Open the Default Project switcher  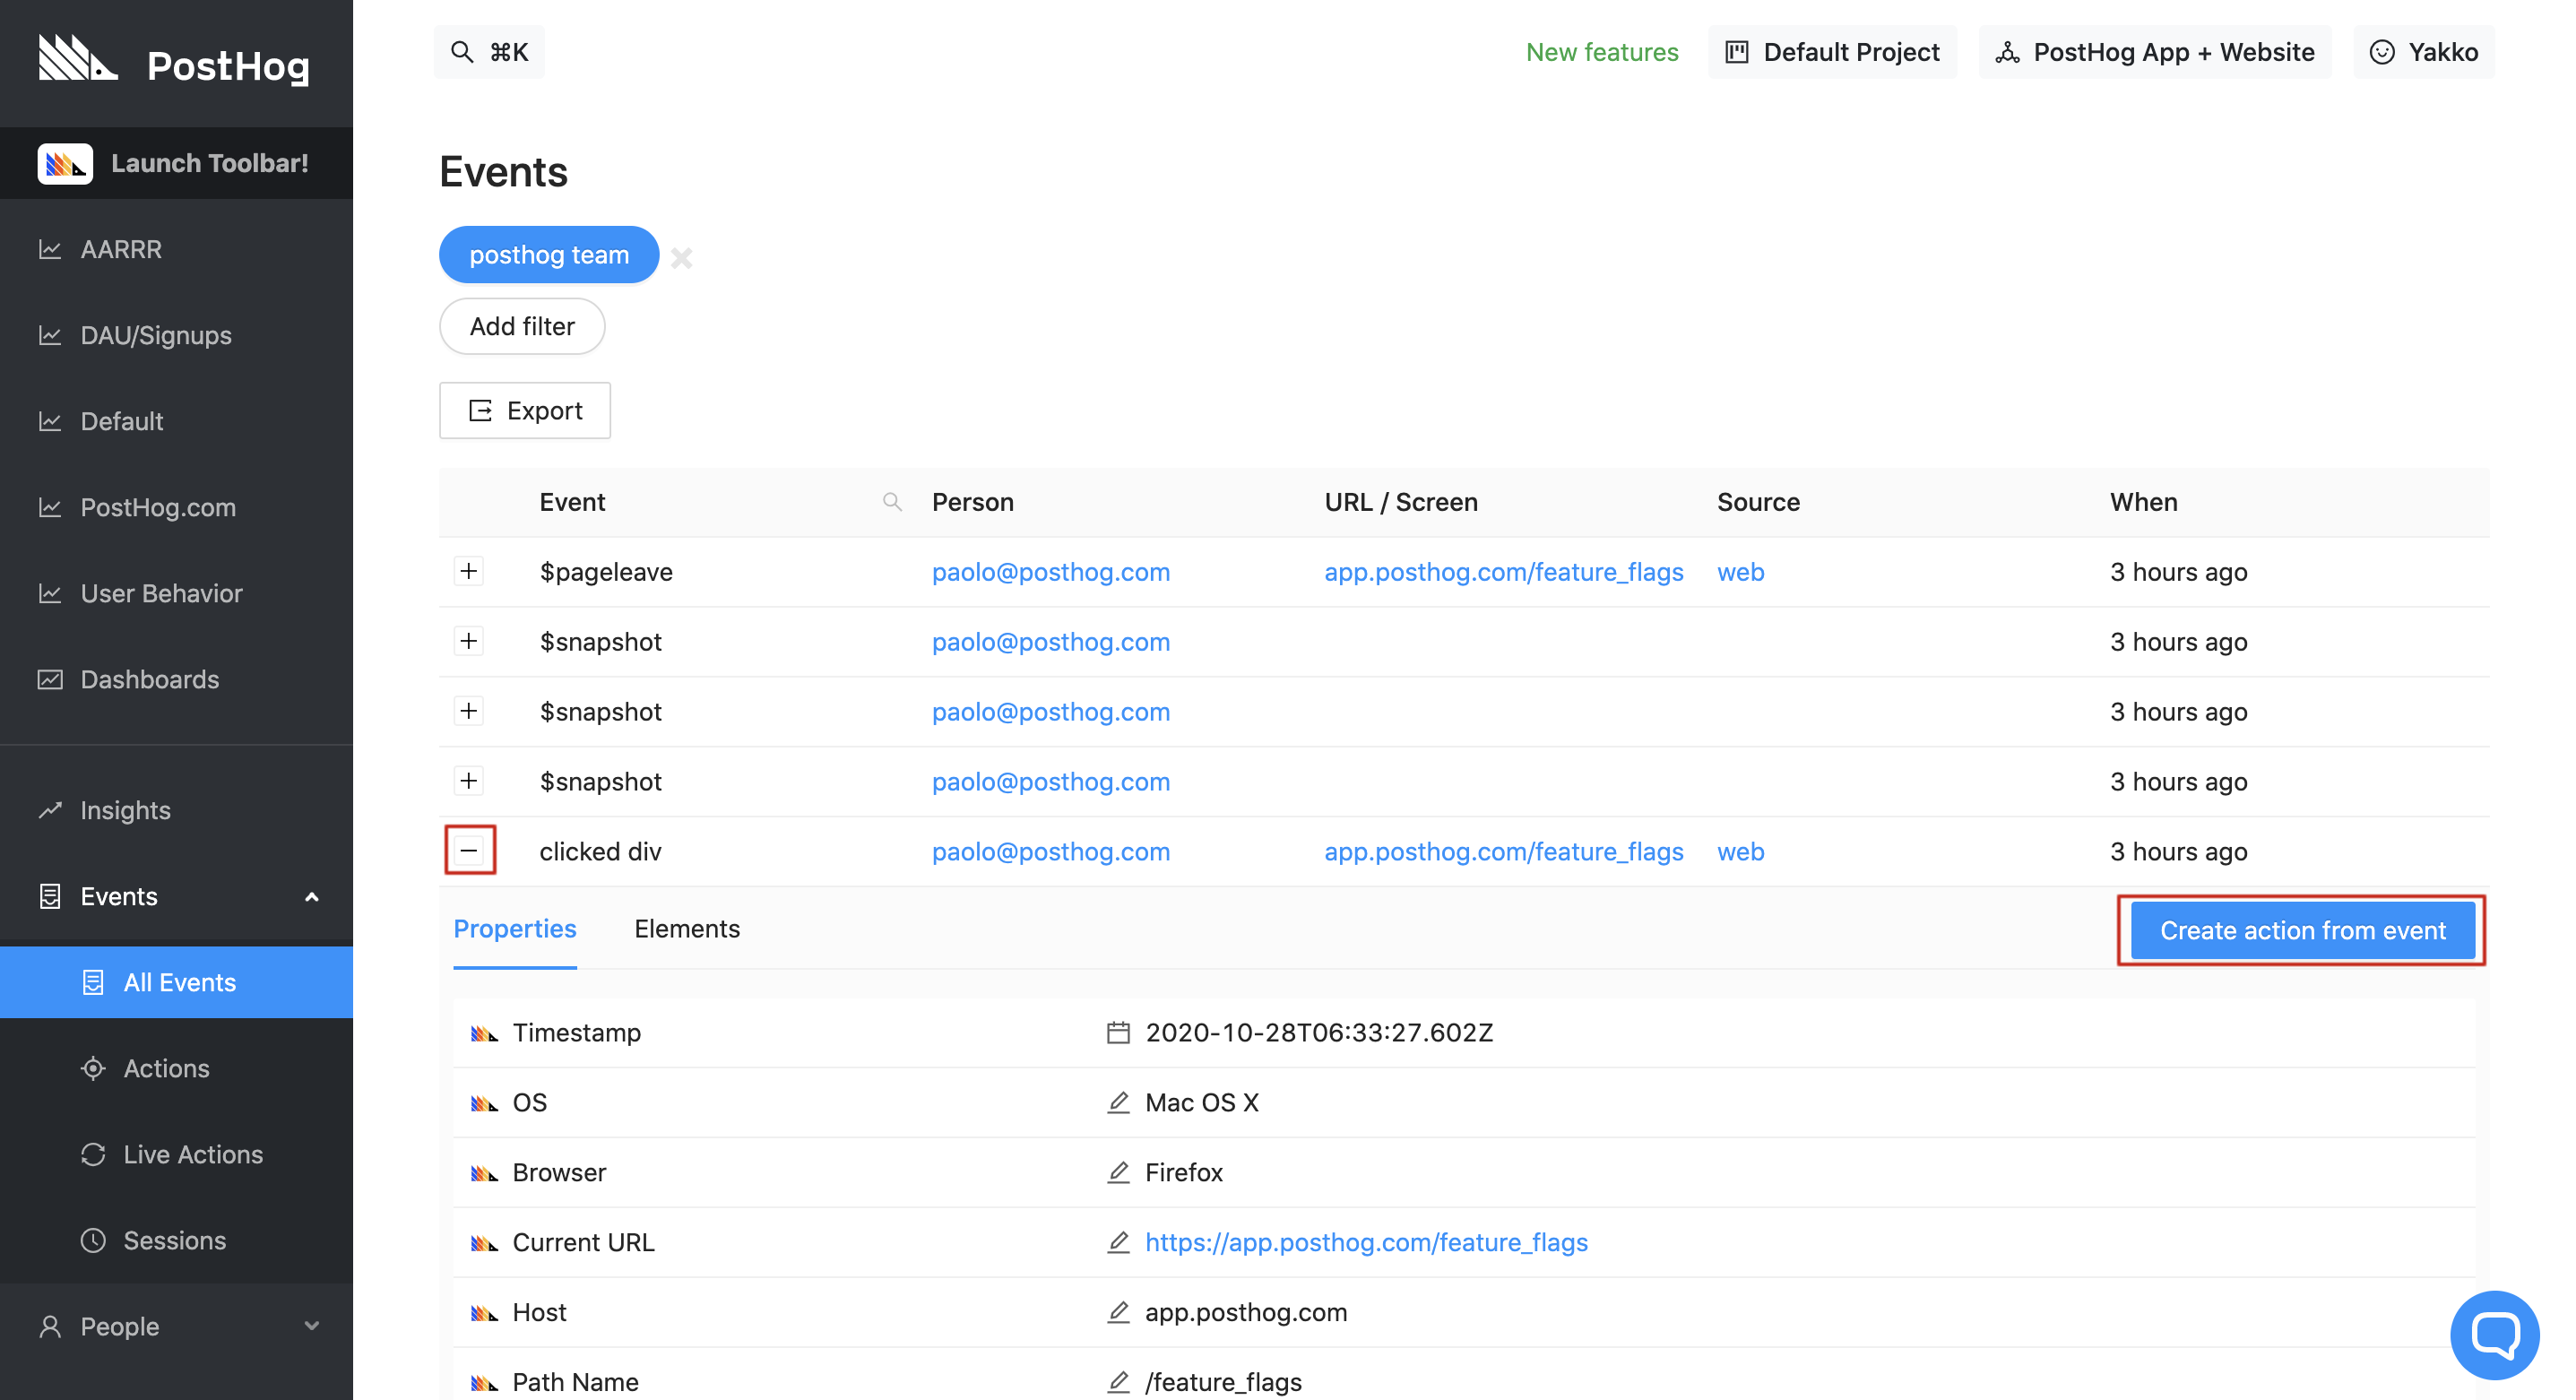click(1833, 52)
